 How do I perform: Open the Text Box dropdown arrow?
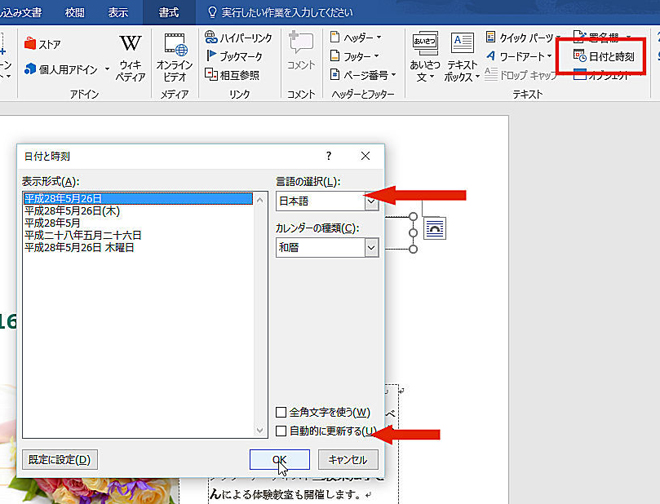coord(477,77)
